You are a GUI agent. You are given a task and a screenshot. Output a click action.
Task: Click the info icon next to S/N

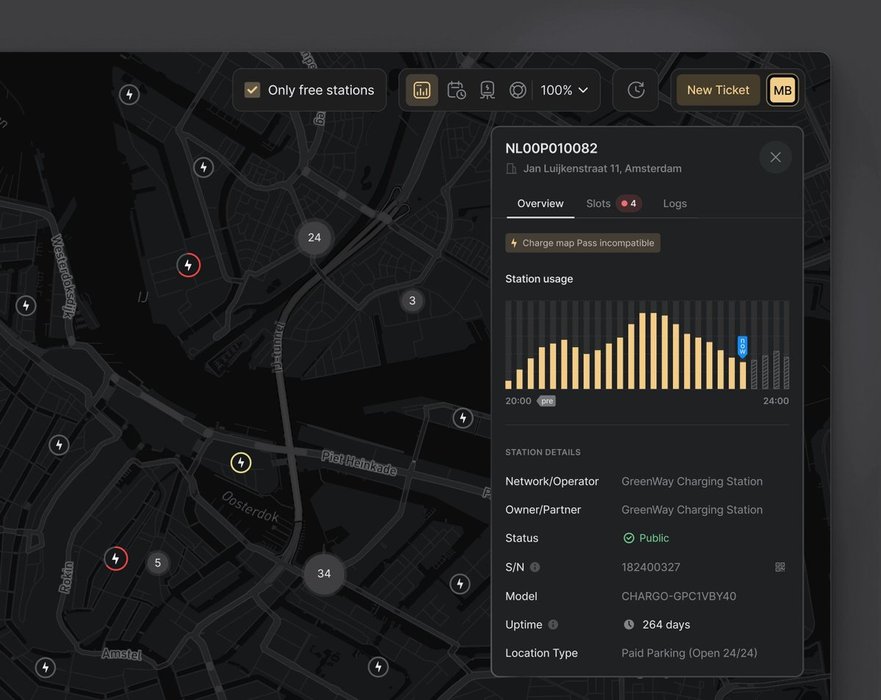(x=535, y=567)
